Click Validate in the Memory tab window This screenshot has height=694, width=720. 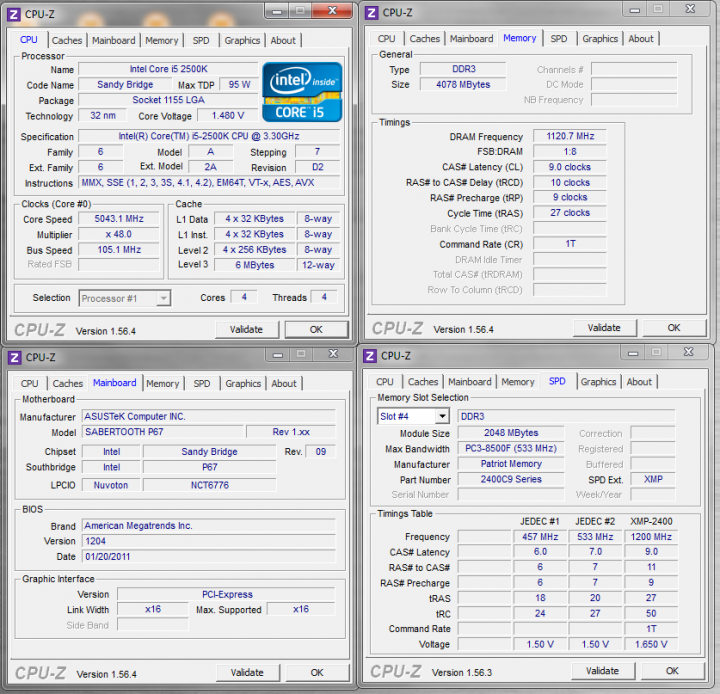click(604, 327)
